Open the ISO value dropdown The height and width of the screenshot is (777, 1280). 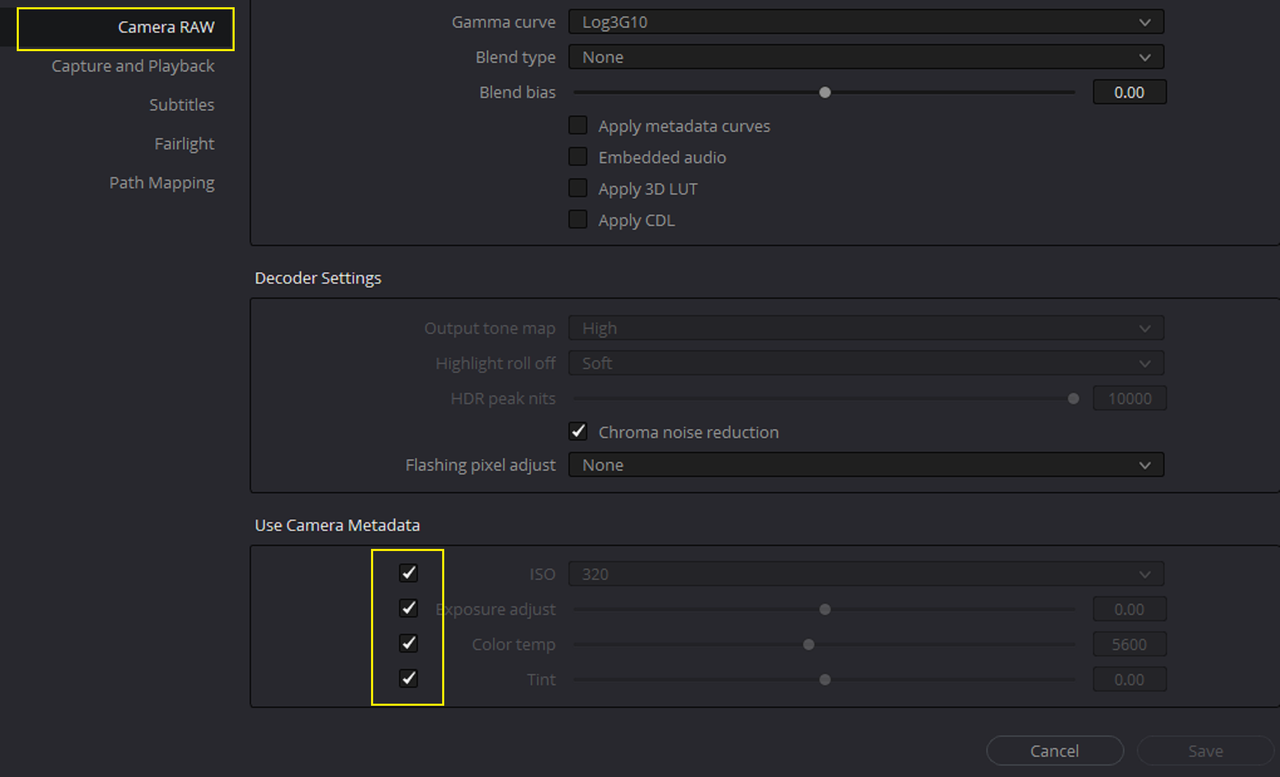(866, 574)
